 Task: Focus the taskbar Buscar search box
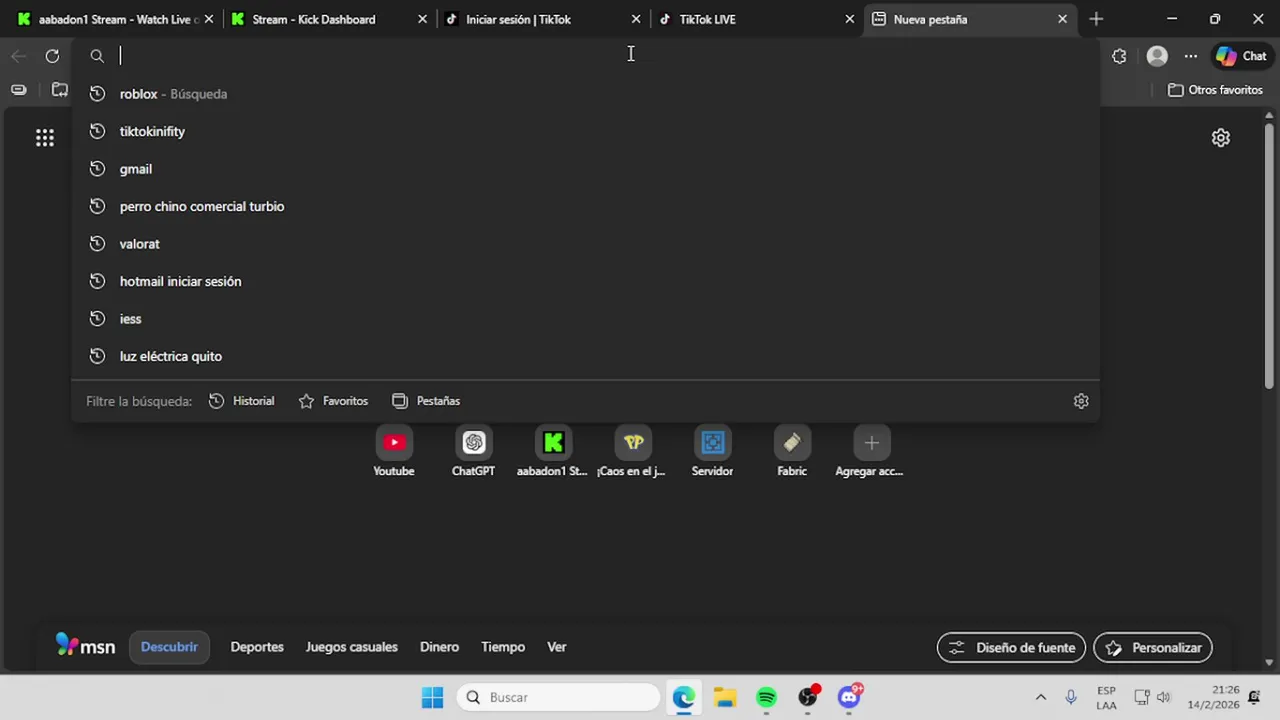tap(560, 697)
